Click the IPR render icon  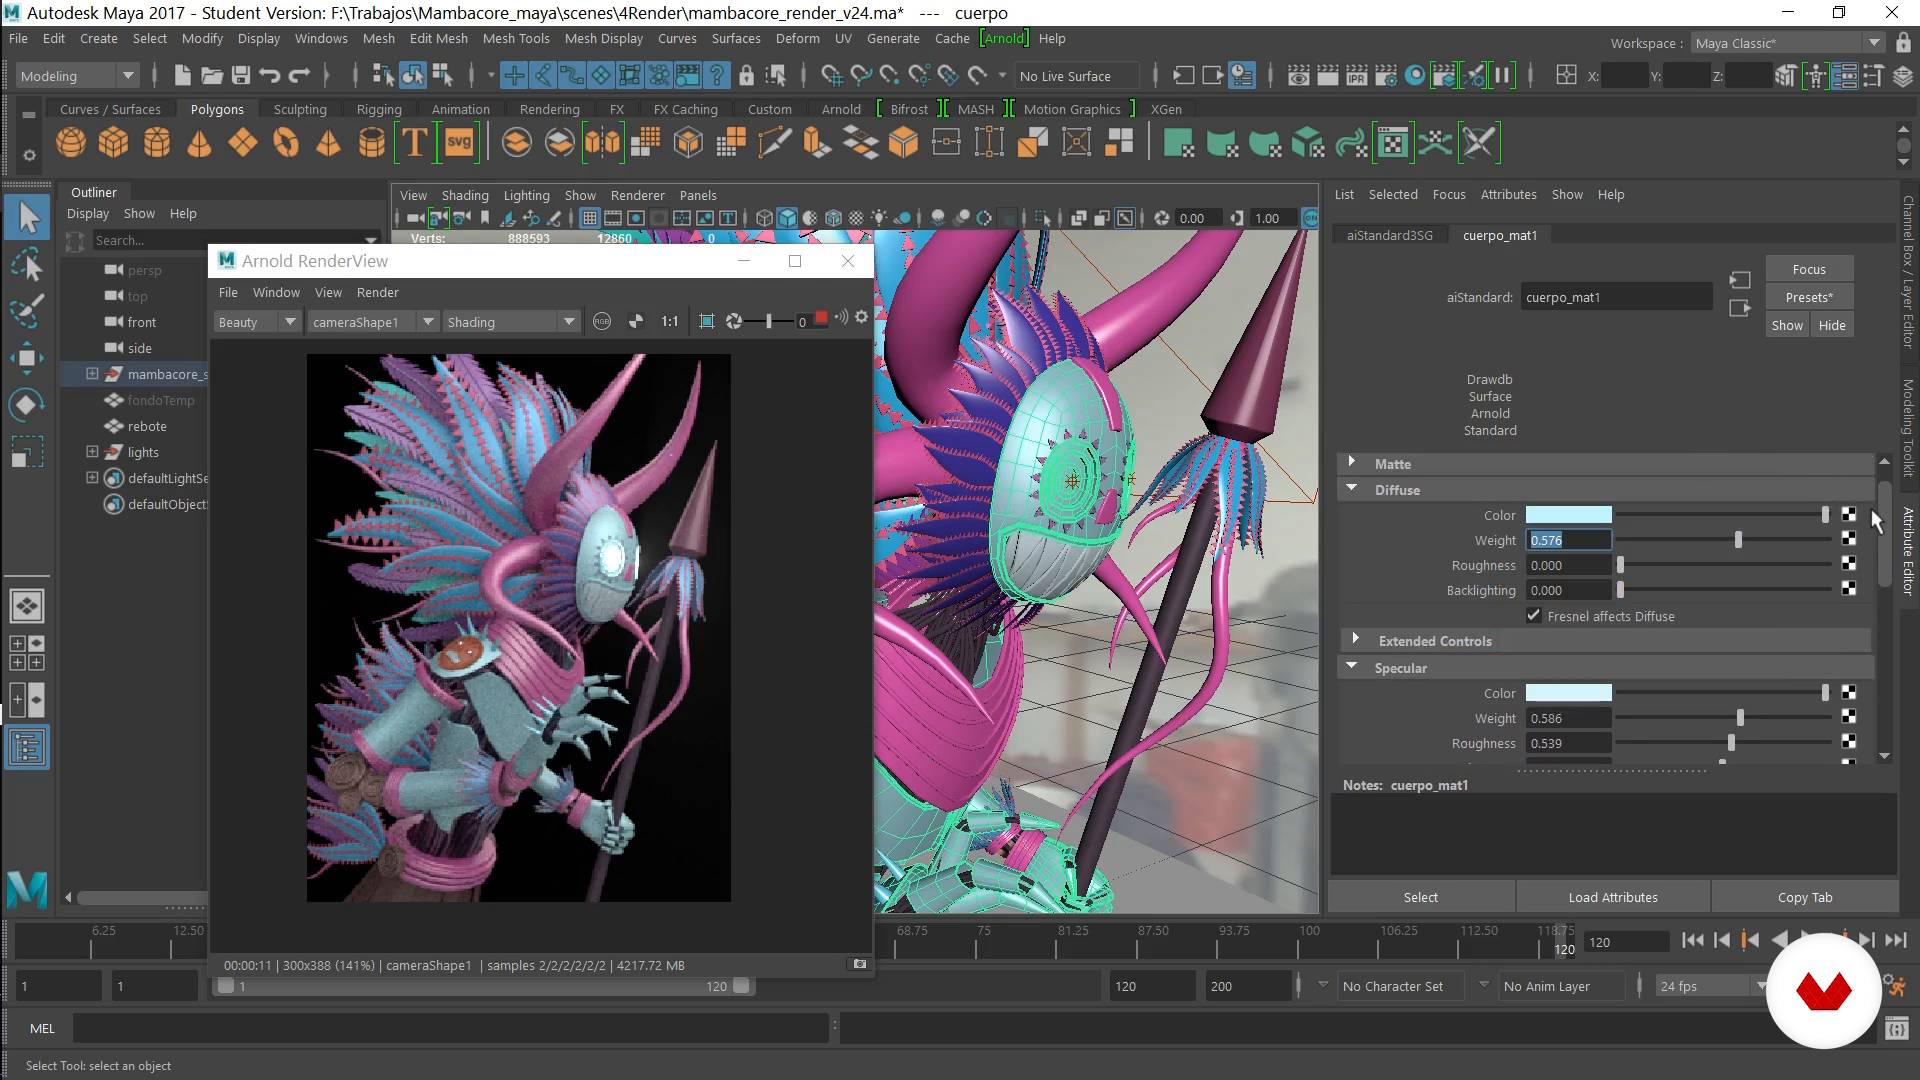(1356, 75)
